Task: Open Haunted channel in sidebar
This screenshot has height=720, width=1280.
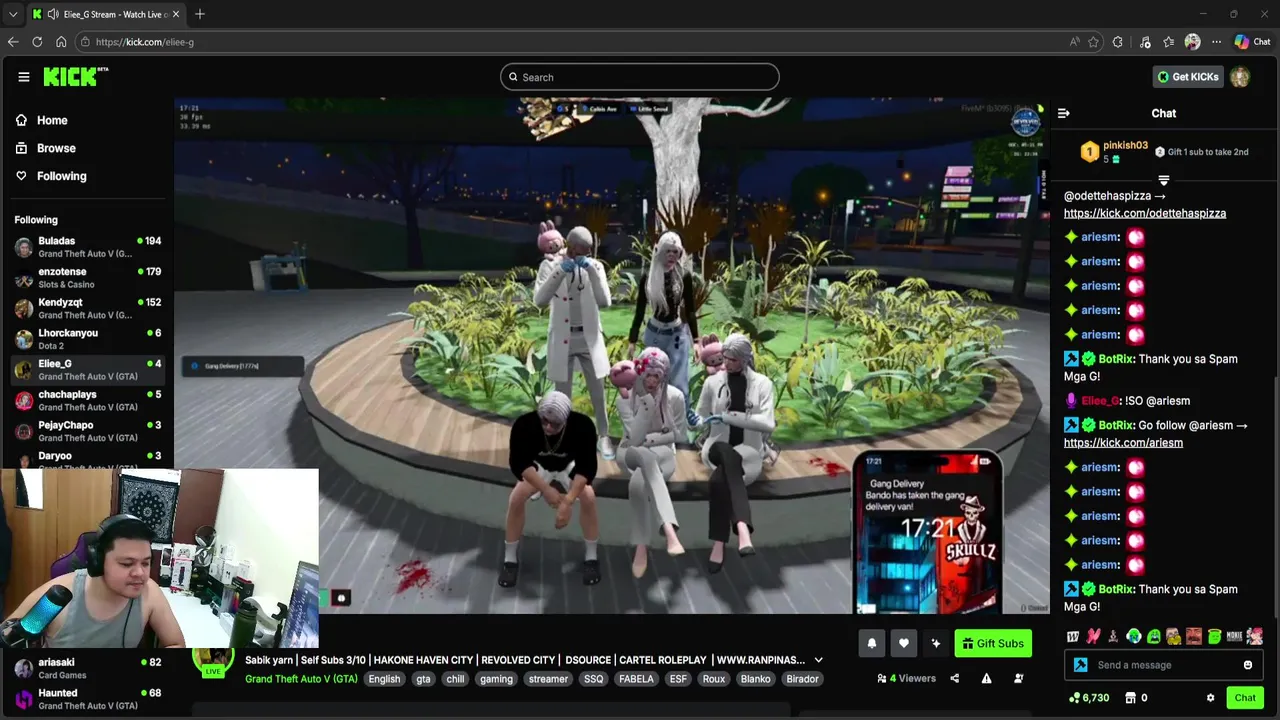Action: (x=87, y=699)
